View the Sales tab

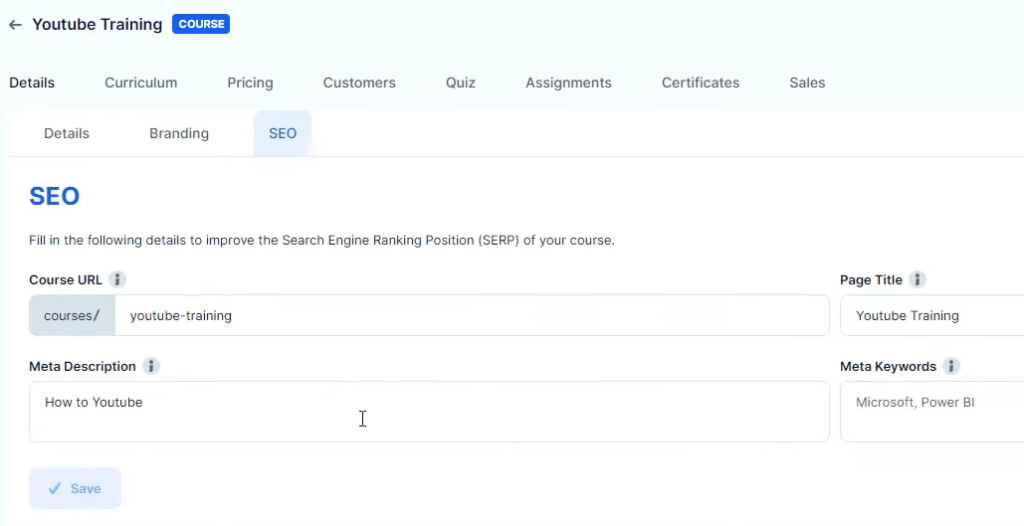pos(807,83)
